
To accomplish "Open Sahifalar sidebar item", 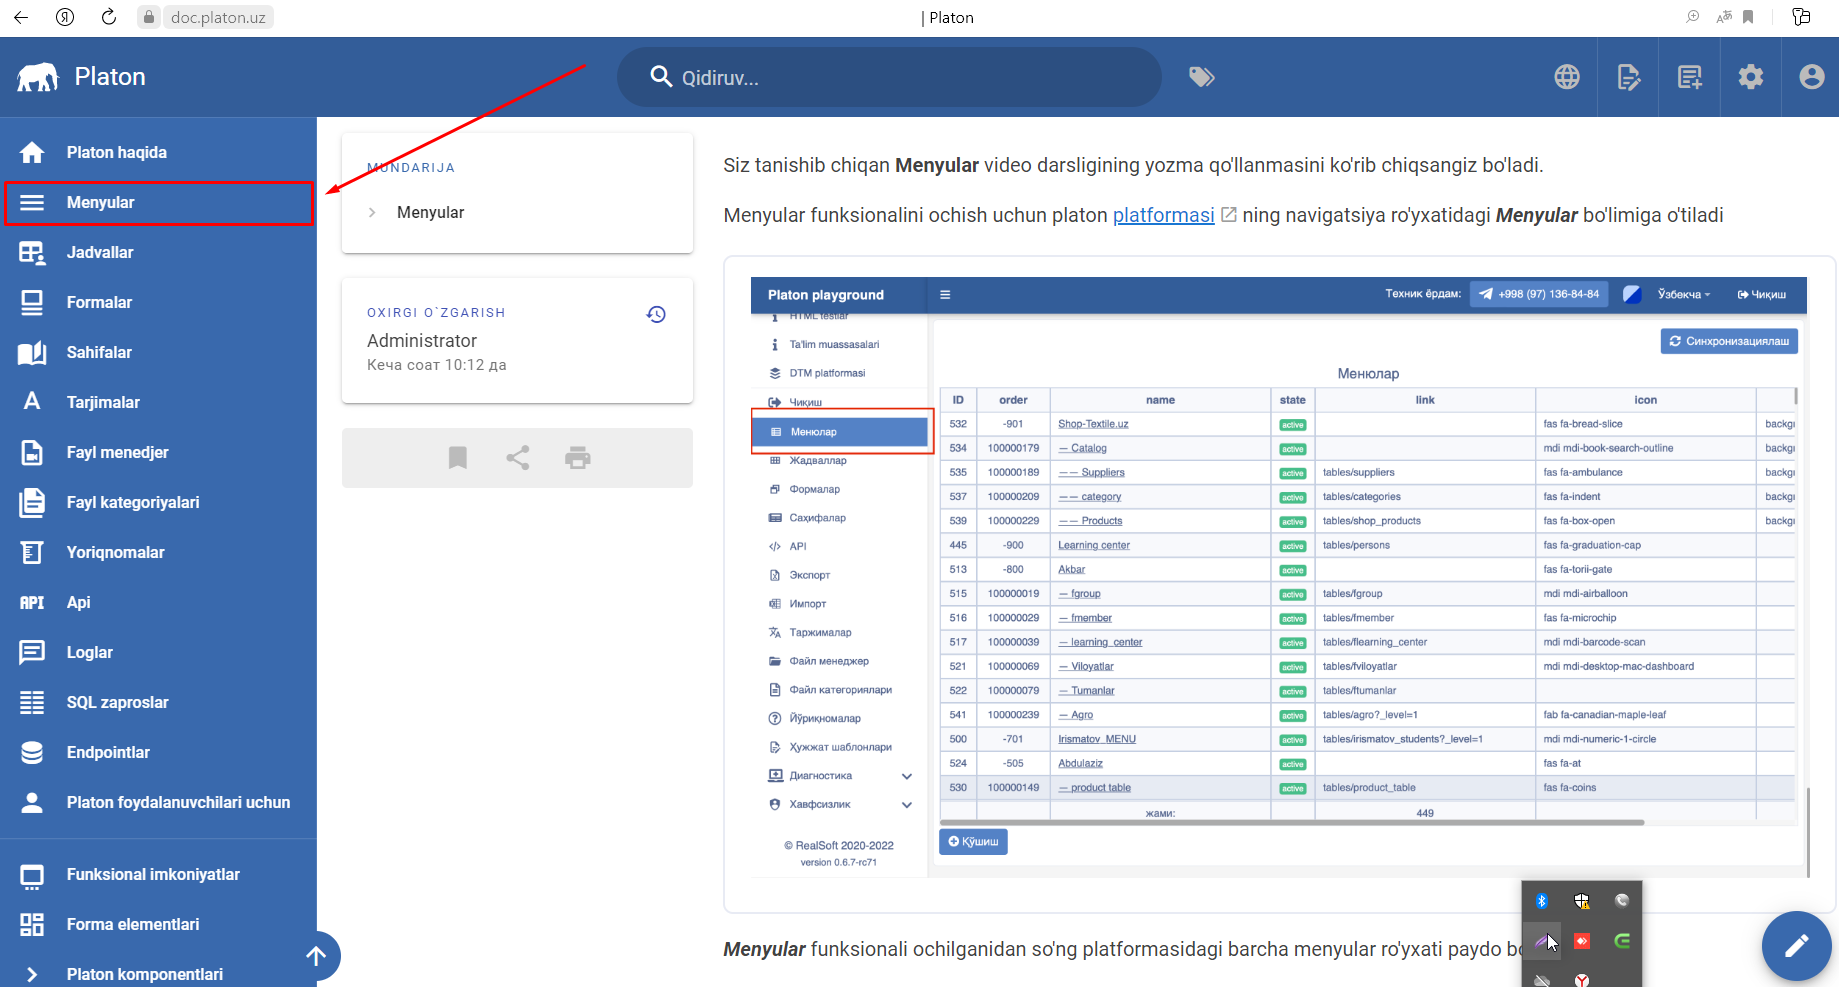I will coord(158,352).
